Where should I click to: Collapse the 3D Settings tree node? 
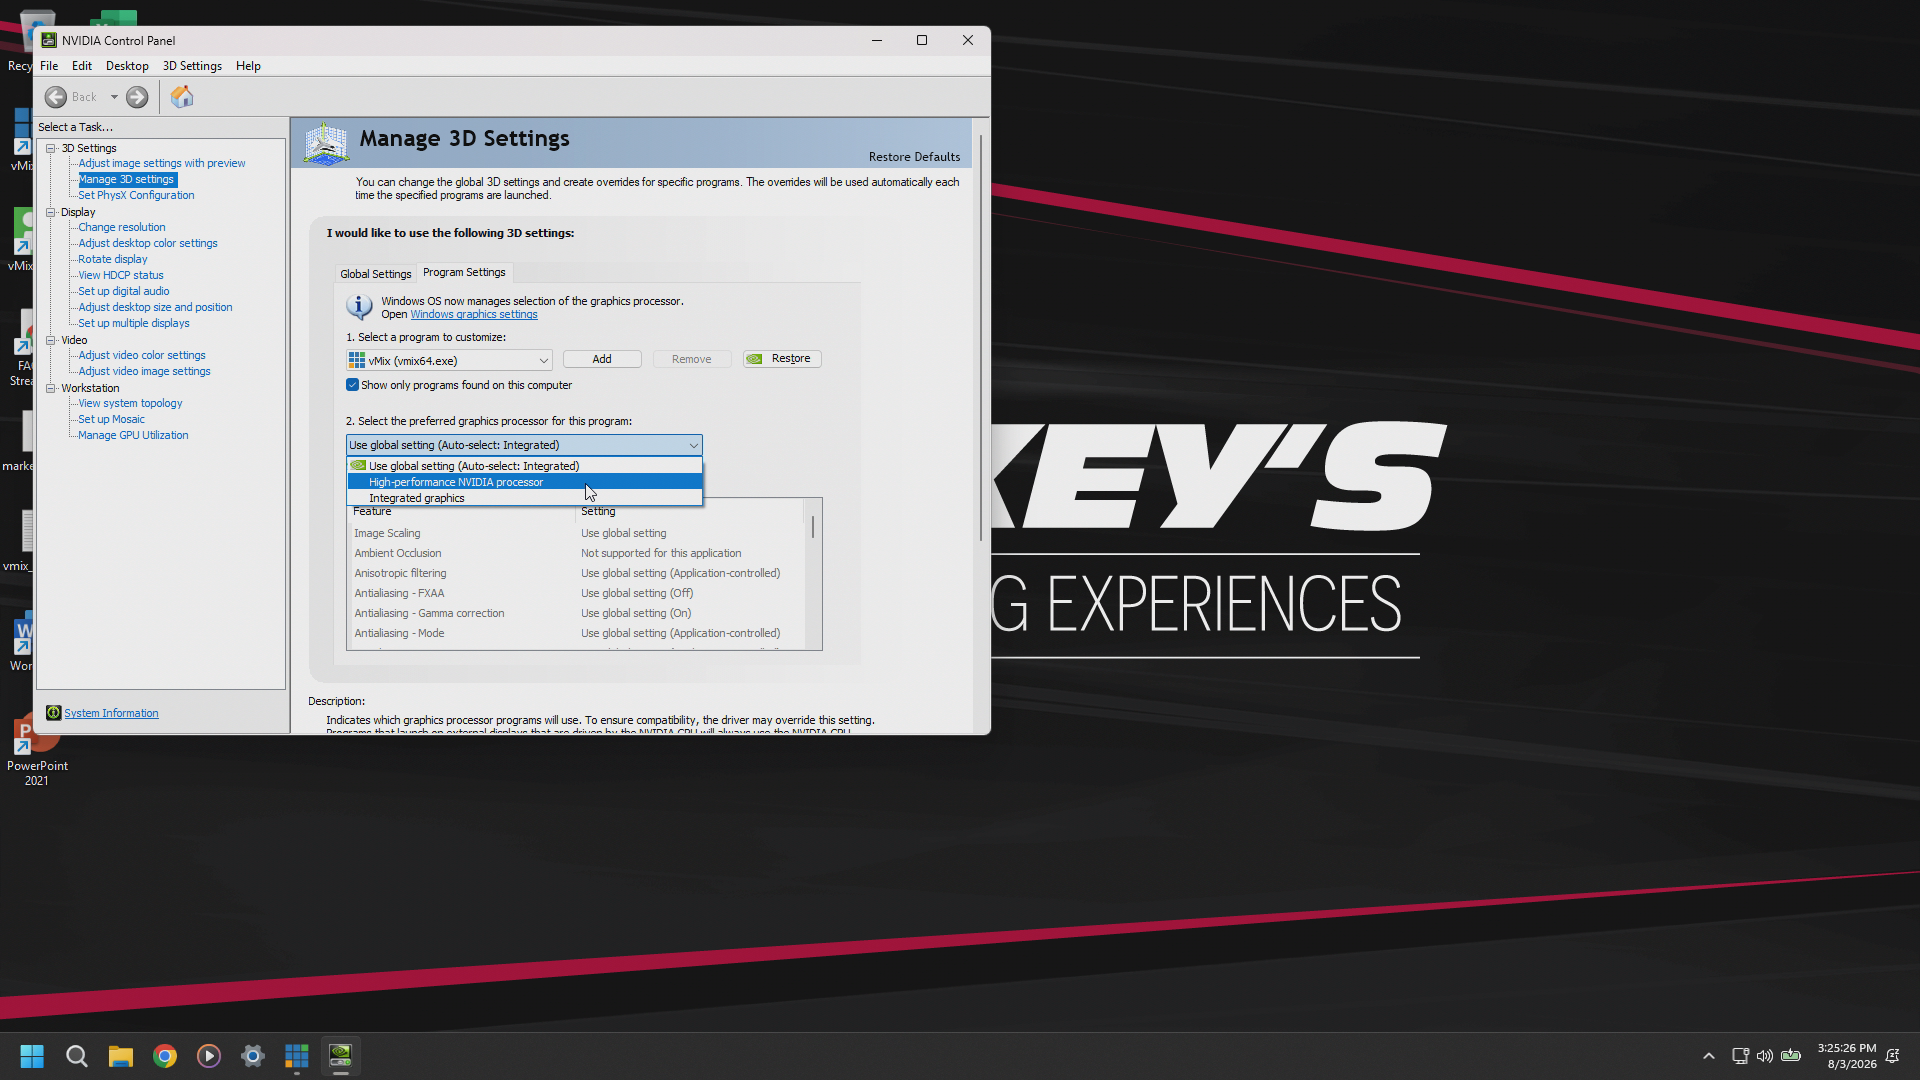point(51,148)
